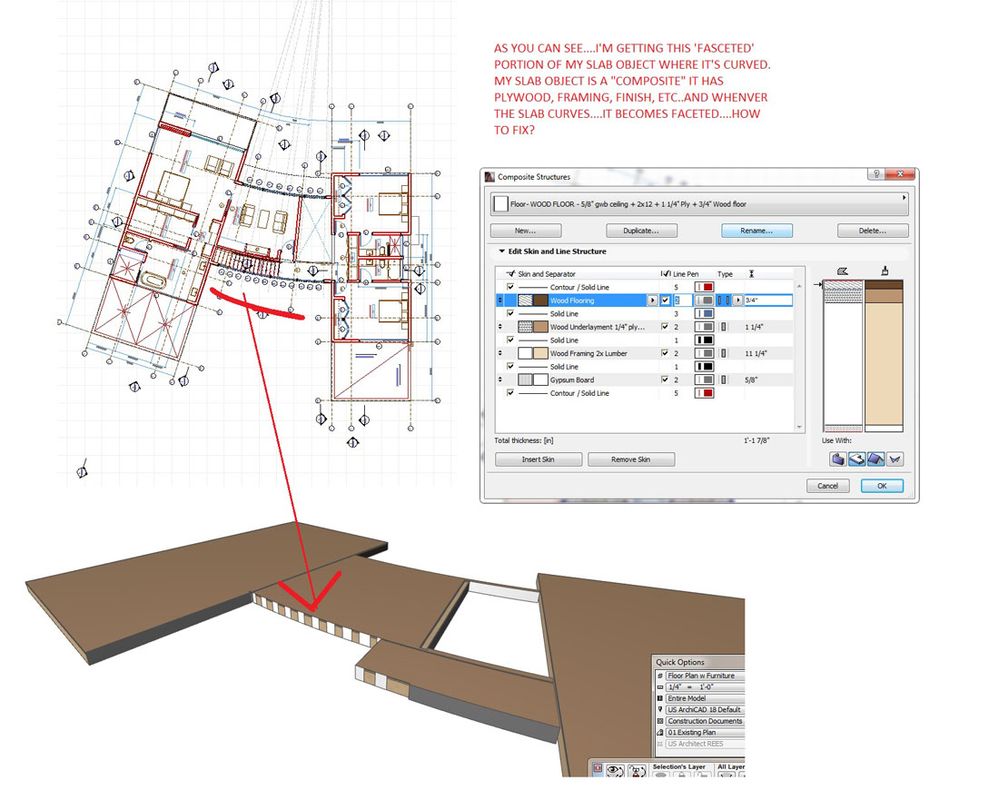
Task: Click the Wood Flooring gray pen swatch
Action: (x=704, y=300)
